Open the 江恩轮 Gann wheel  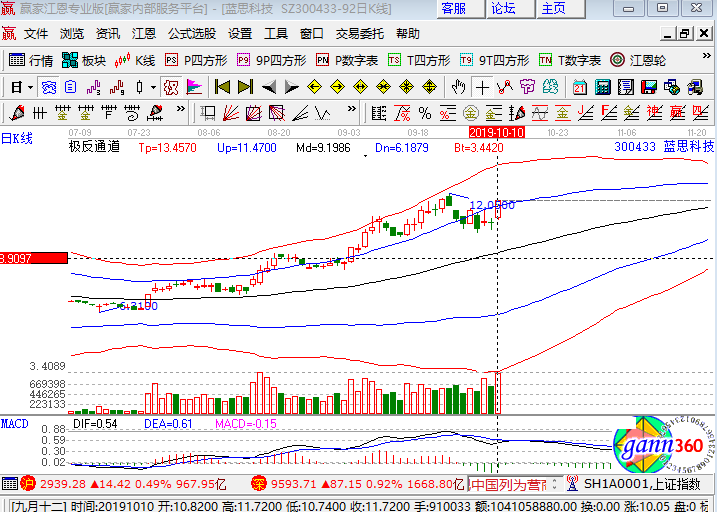click(638, 60)
